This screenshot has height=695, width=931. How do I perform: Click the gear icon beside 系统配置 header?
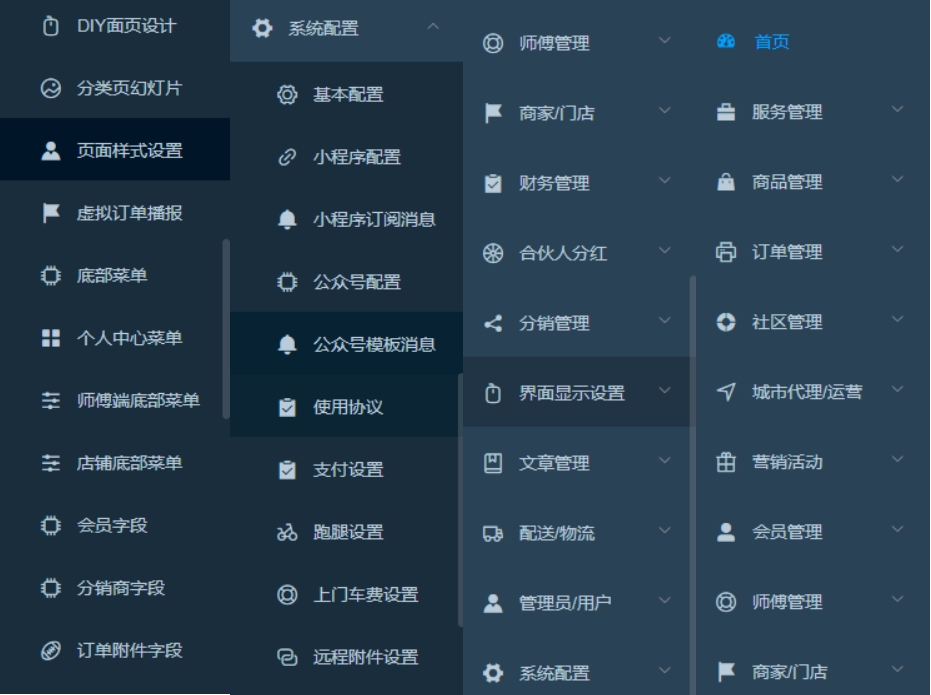(262, 28)
